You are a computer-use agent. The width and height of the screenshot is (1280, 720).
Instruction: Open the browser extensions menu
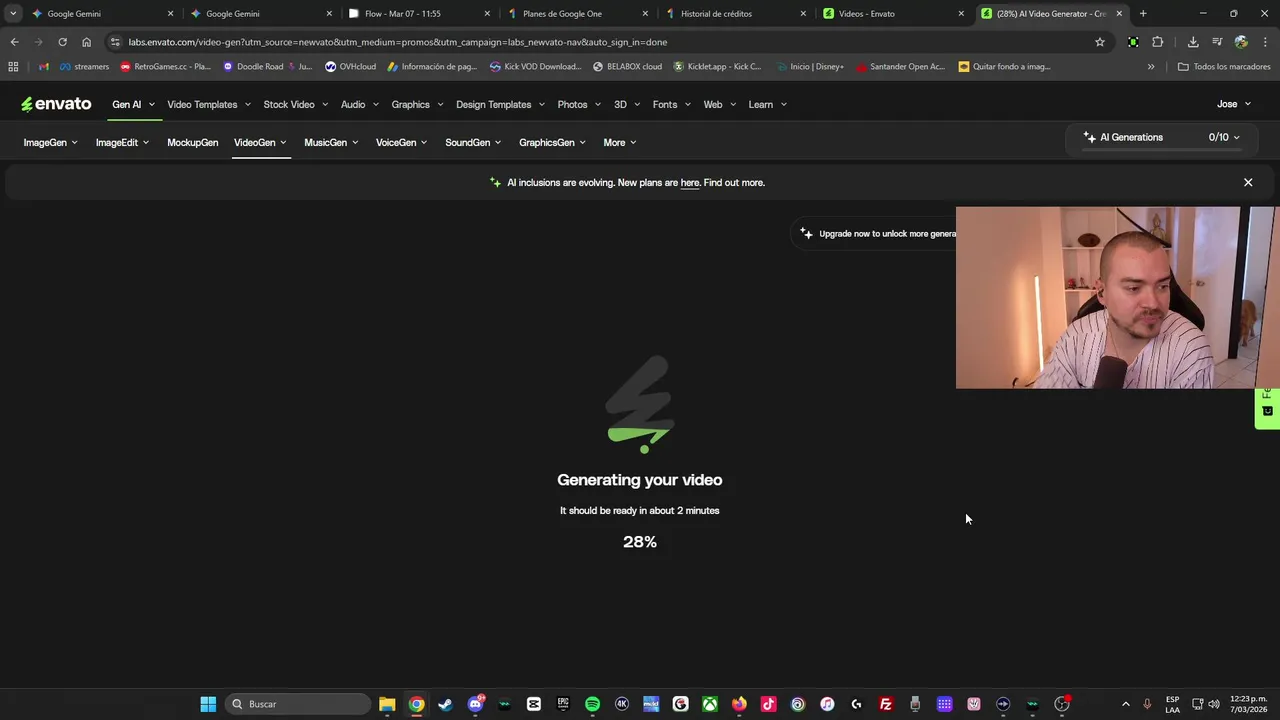(1158, 42)
